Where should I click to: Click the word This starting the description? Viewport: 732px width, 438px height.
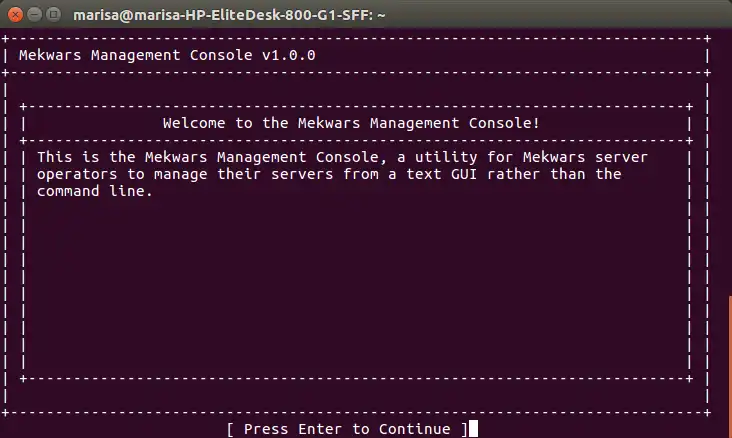coord(54,158)
